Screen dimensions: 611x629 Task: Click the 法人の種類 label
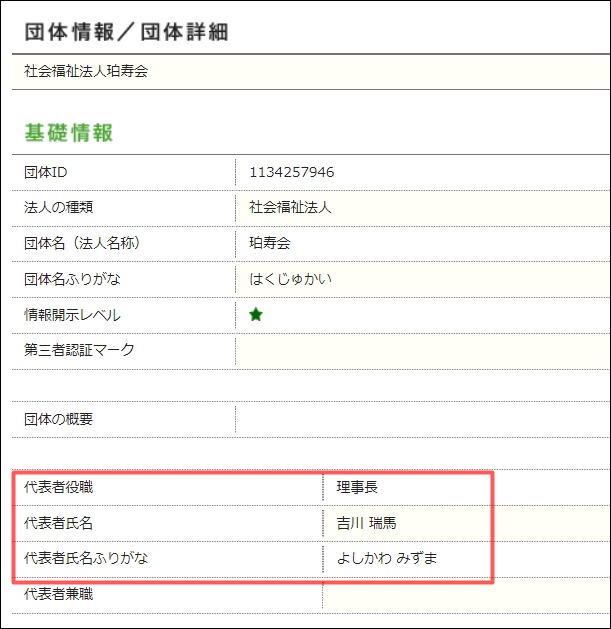pos(59,207)
